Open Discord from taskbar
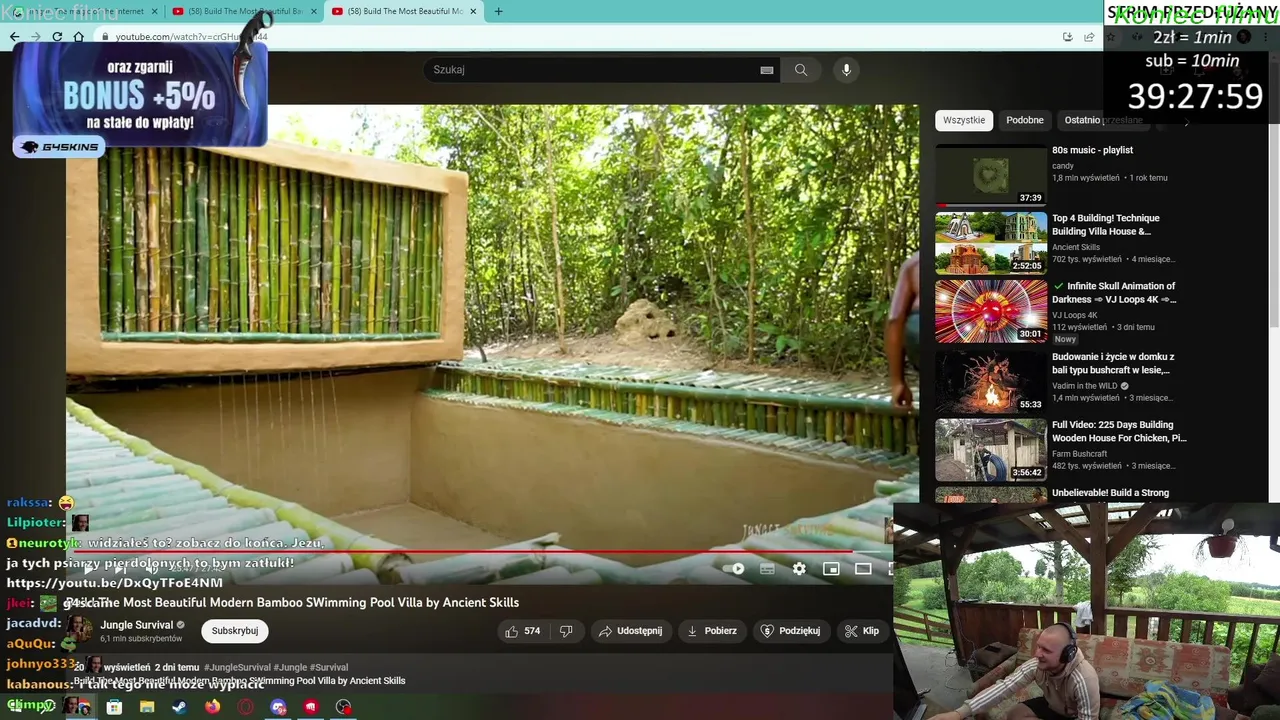This screenshot has height=720, width=1280. 279,707
